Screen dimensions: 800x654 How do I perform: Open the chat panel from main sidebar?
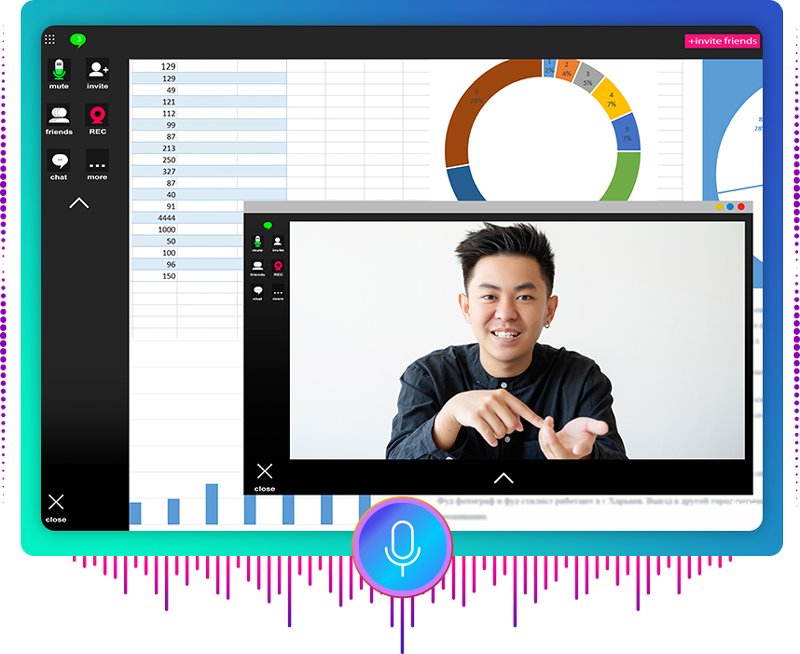pyautogui.click(x=59, y=161)
